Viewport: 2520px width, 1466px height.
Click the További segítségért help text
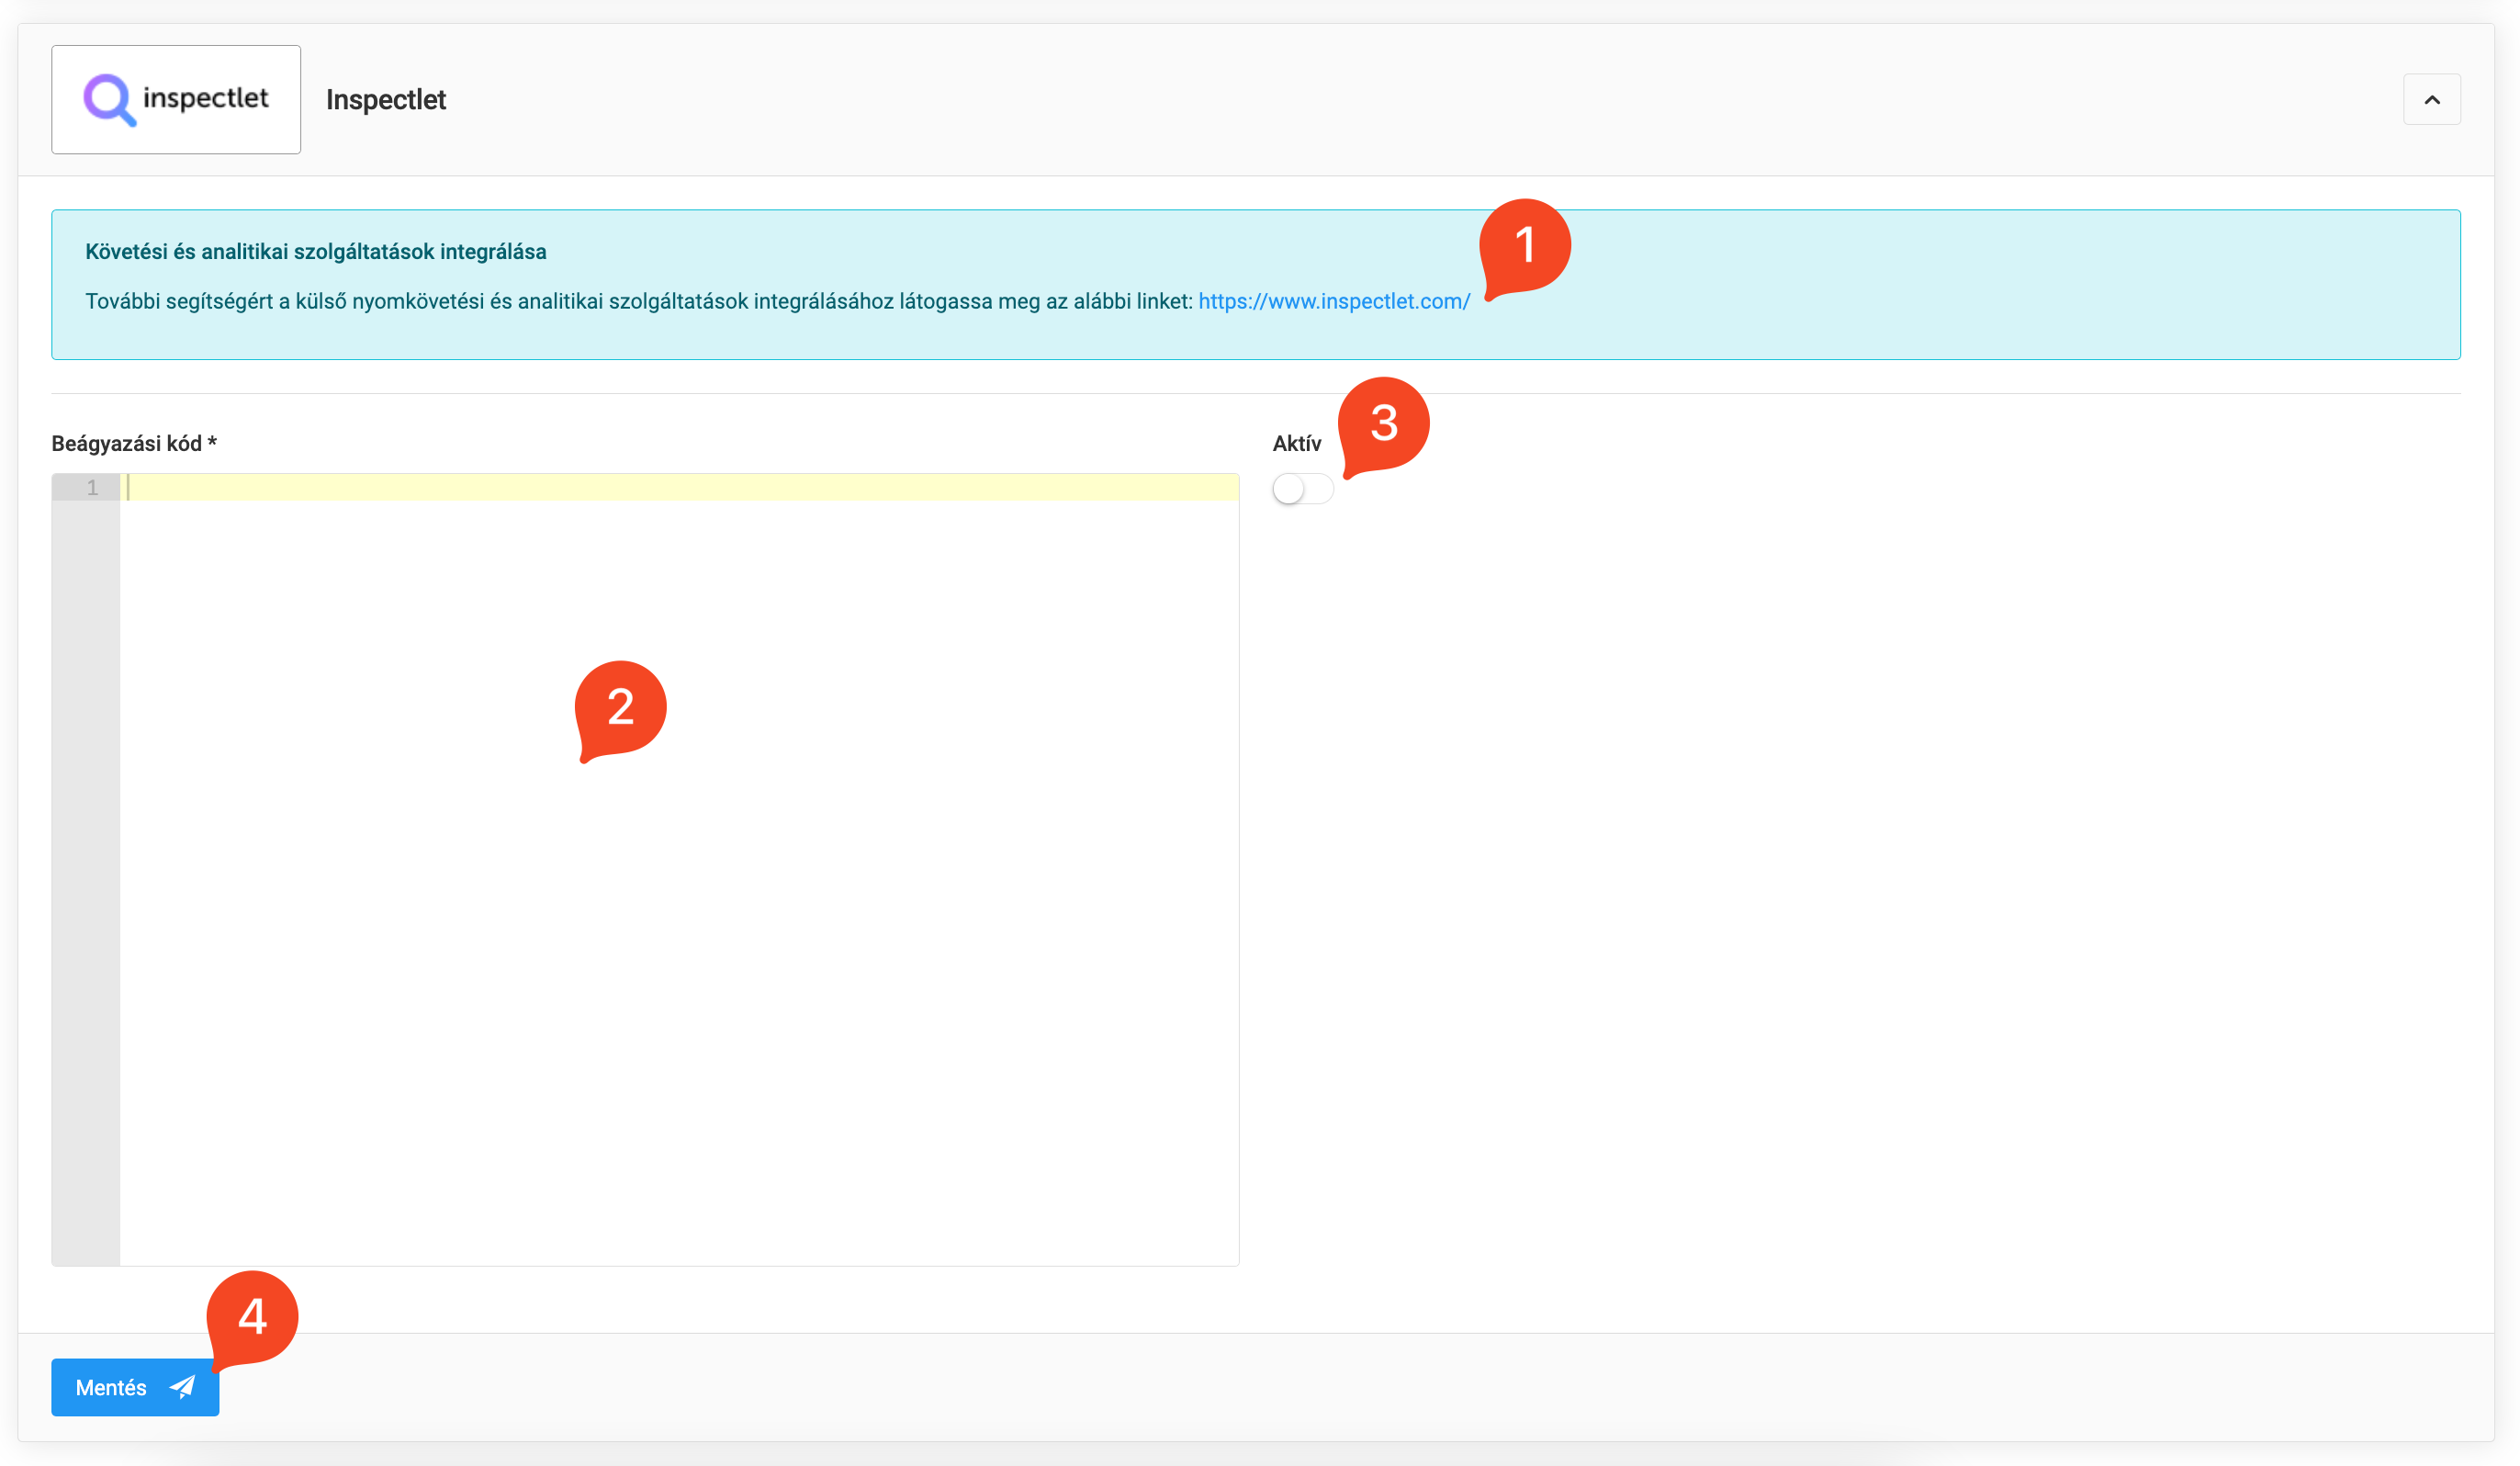pos(638,301)
